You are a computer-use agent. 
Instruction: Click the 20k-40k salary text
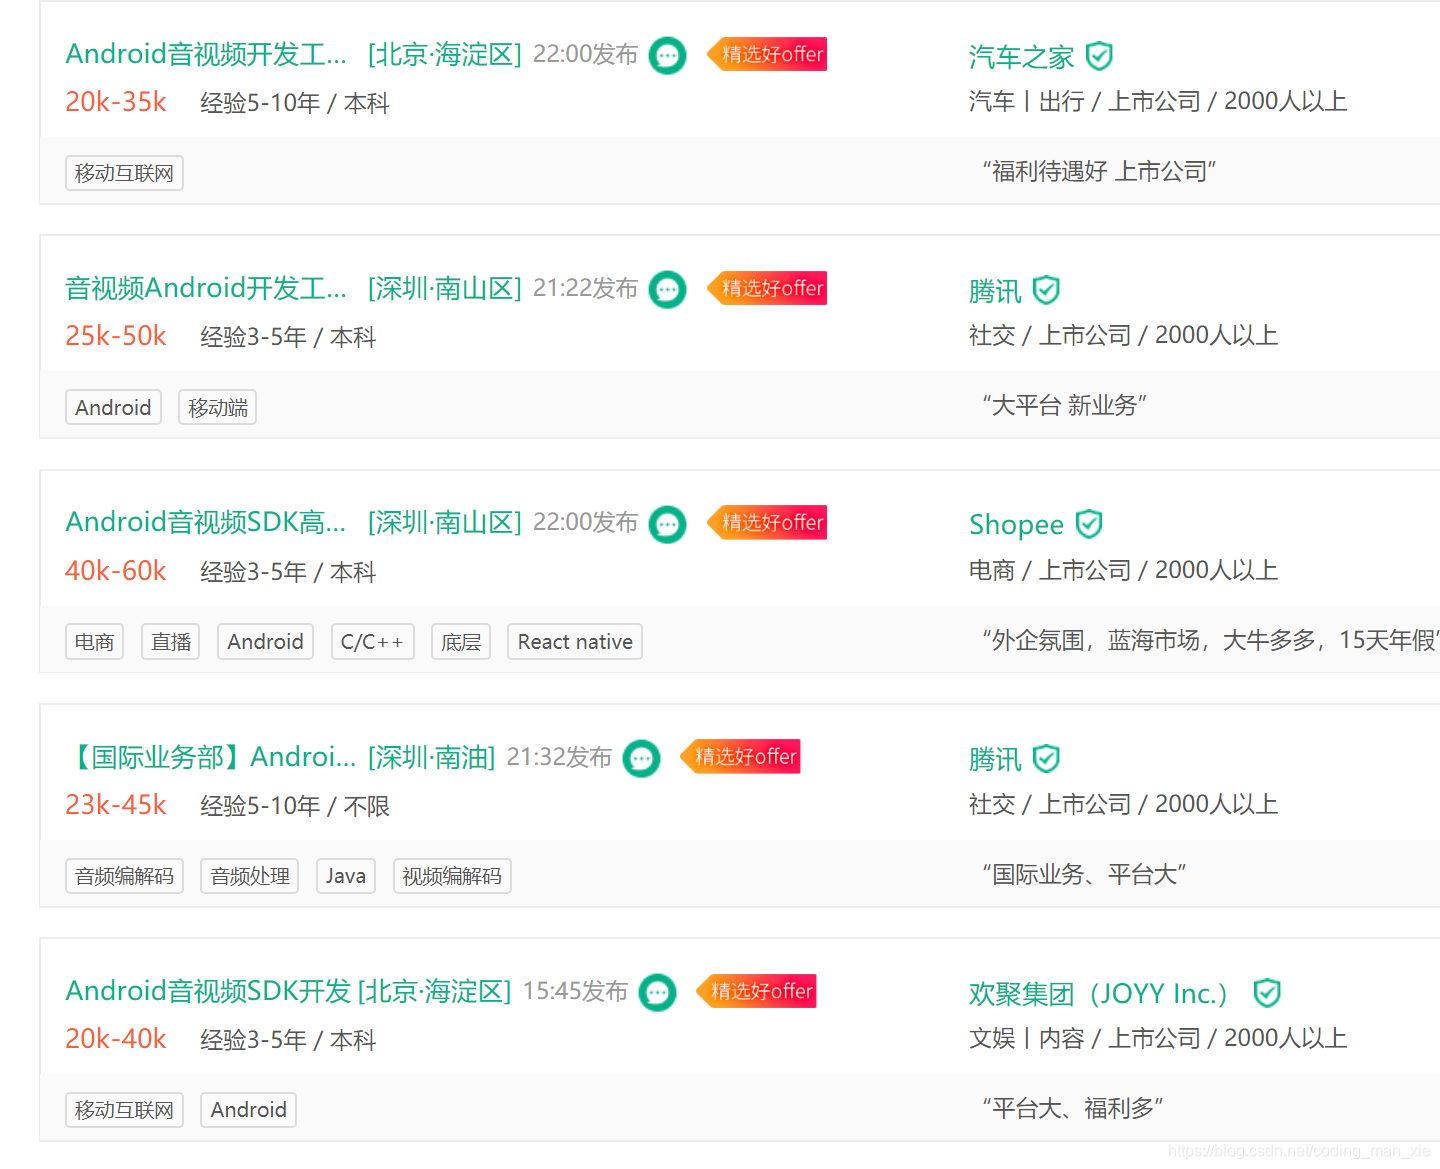(116, 1039)
